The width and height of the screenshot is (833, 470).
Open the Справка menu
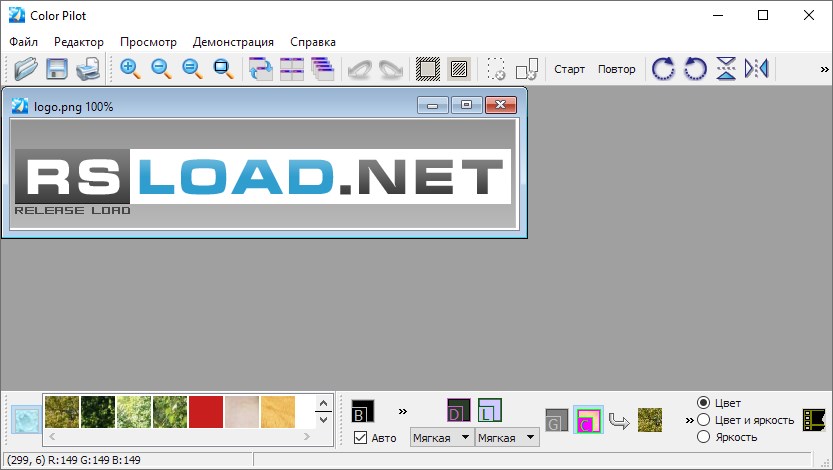coord(313,42)
